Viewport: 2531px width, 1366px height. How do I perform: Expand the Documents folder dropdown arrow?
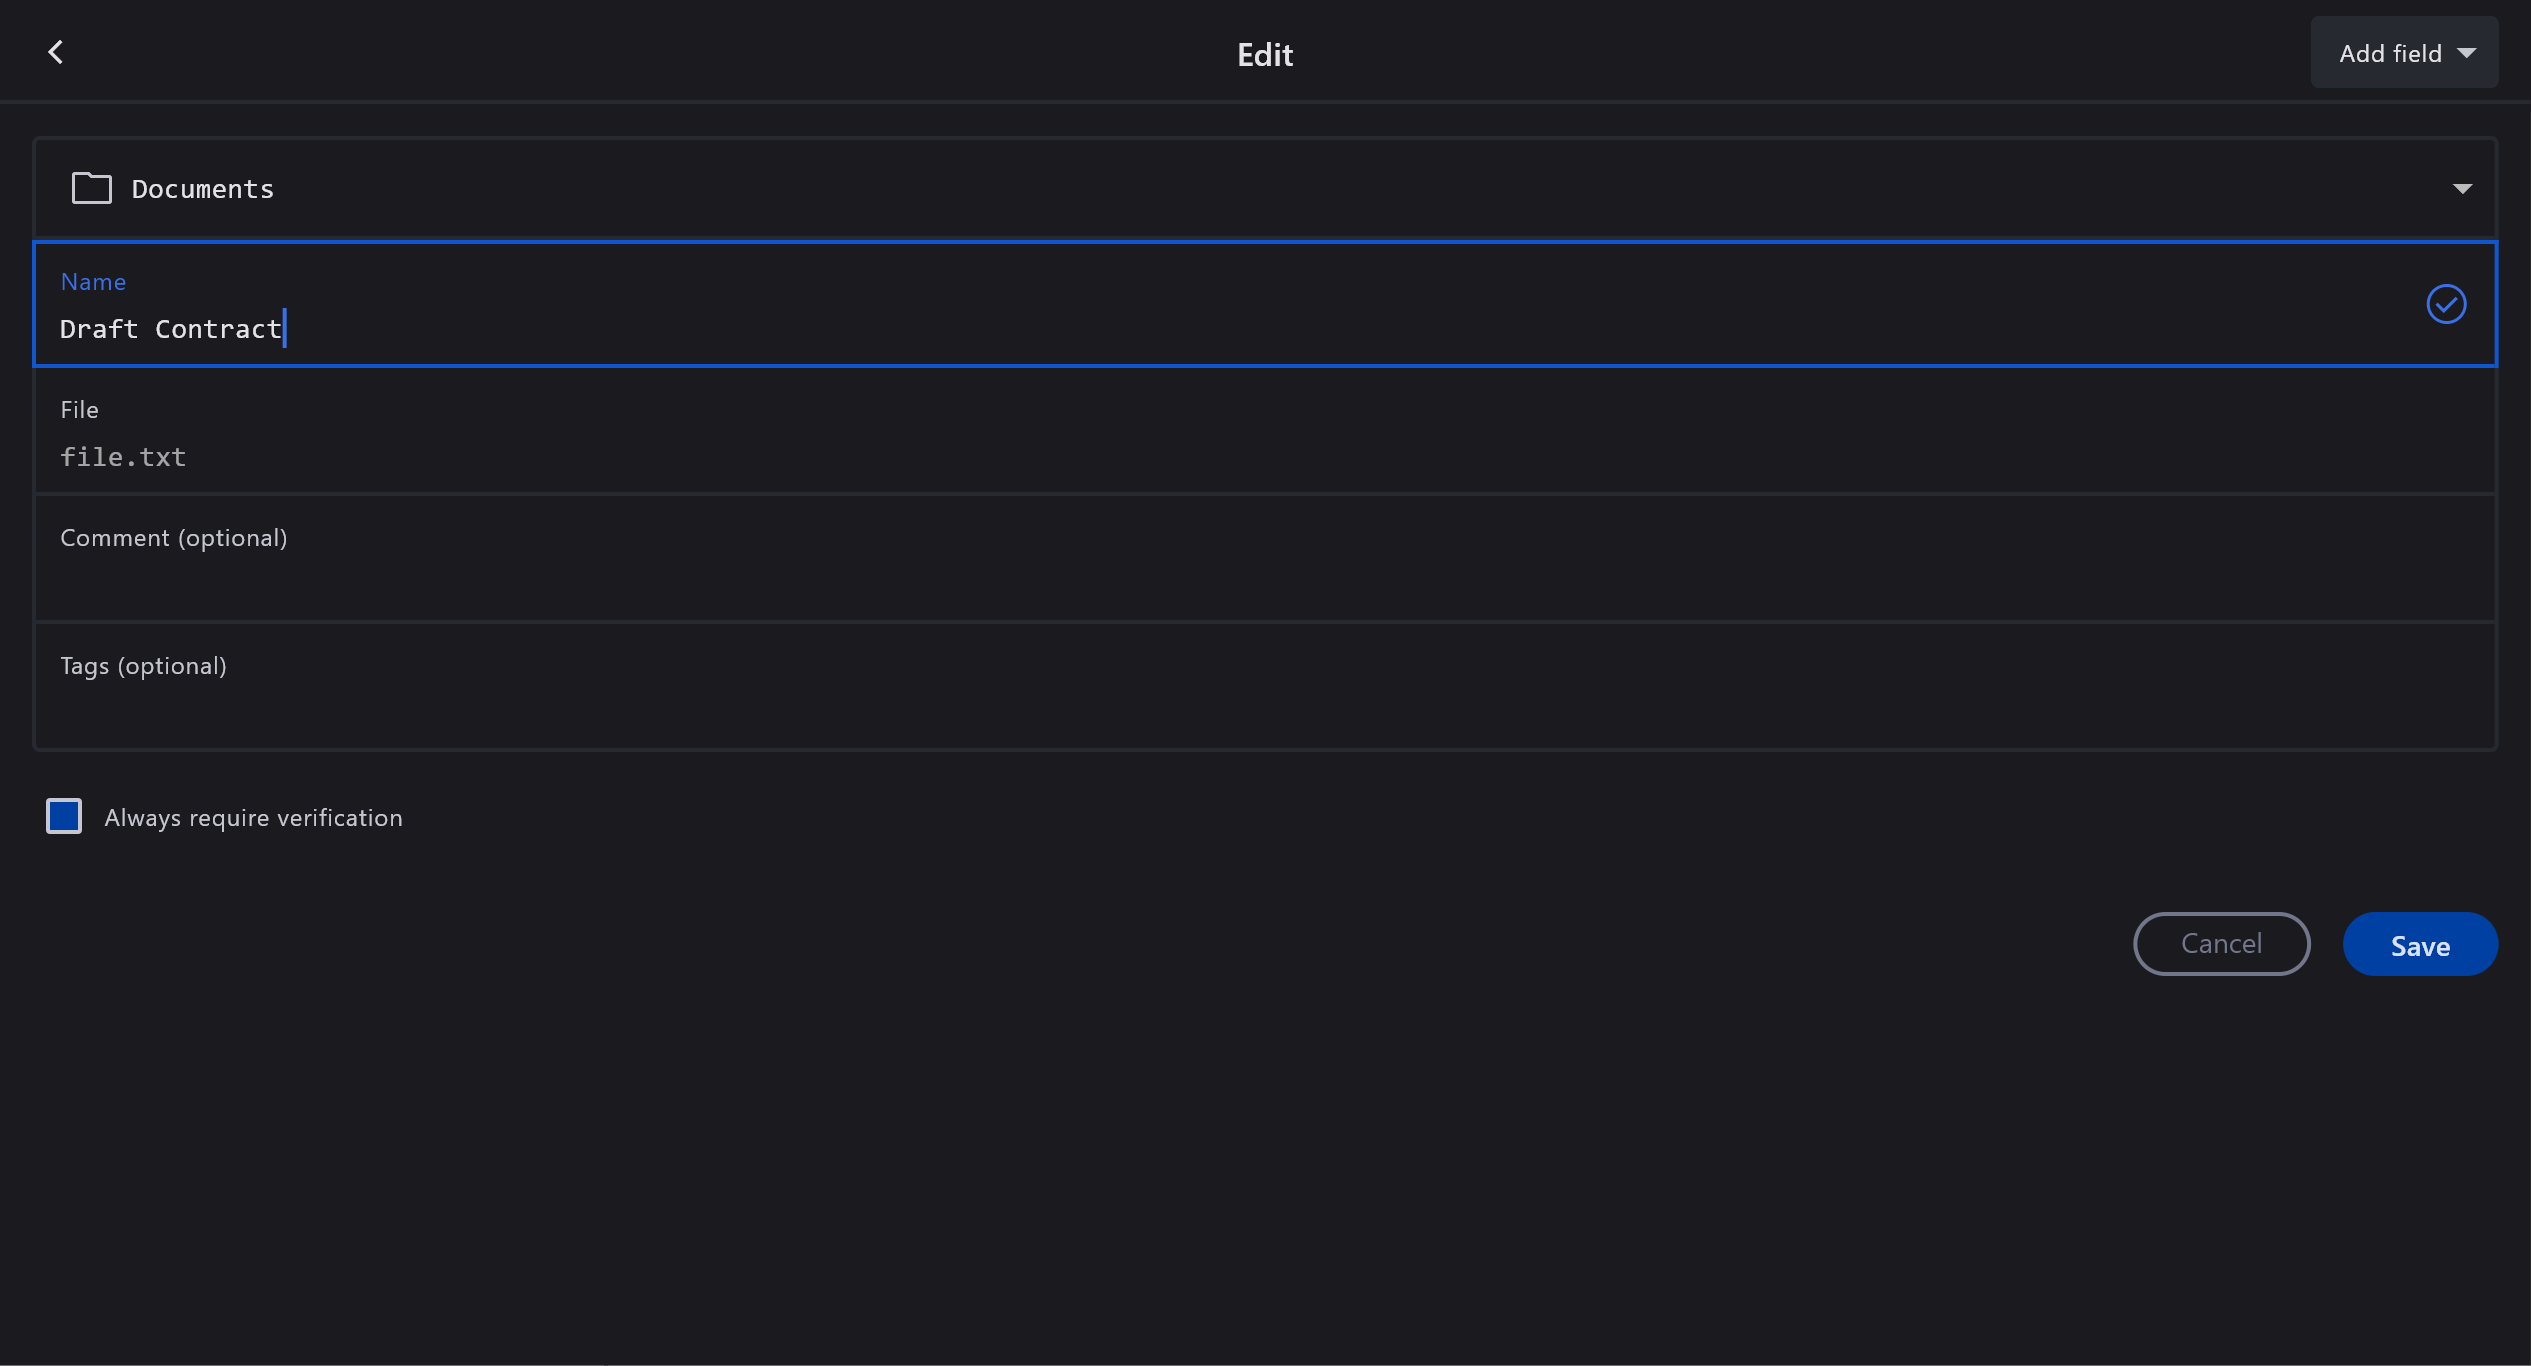pyautogui.click(x=2461, y=189)
